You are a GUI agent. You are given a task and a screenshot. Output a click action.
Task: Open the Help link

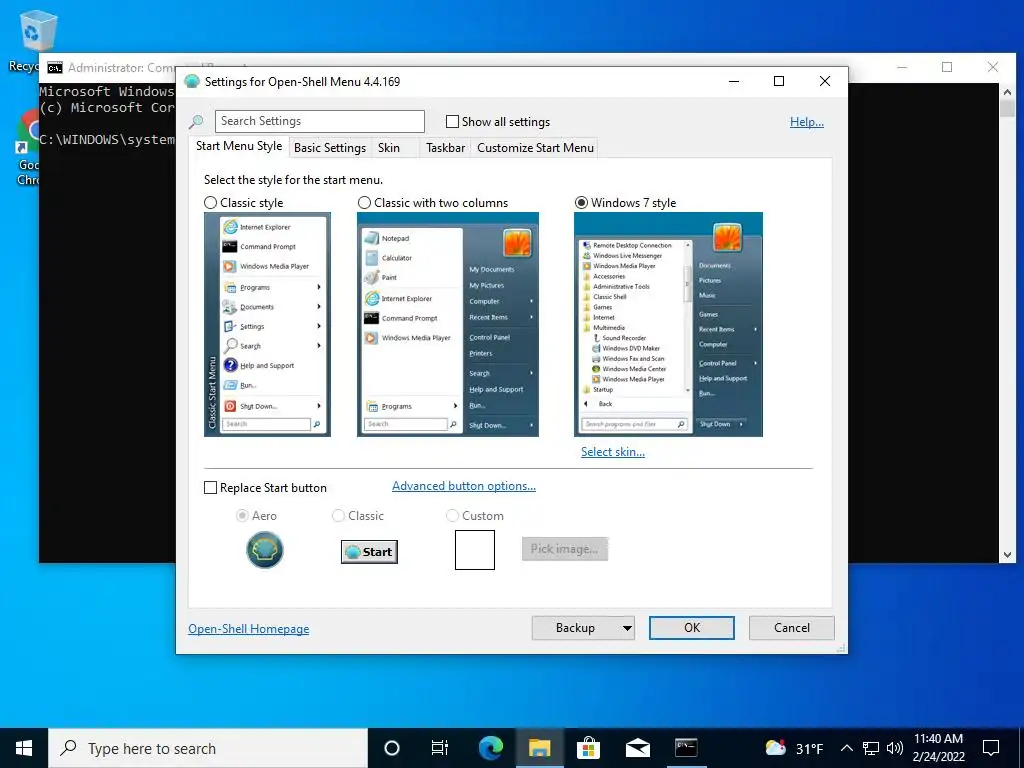(x=807, y=122)
